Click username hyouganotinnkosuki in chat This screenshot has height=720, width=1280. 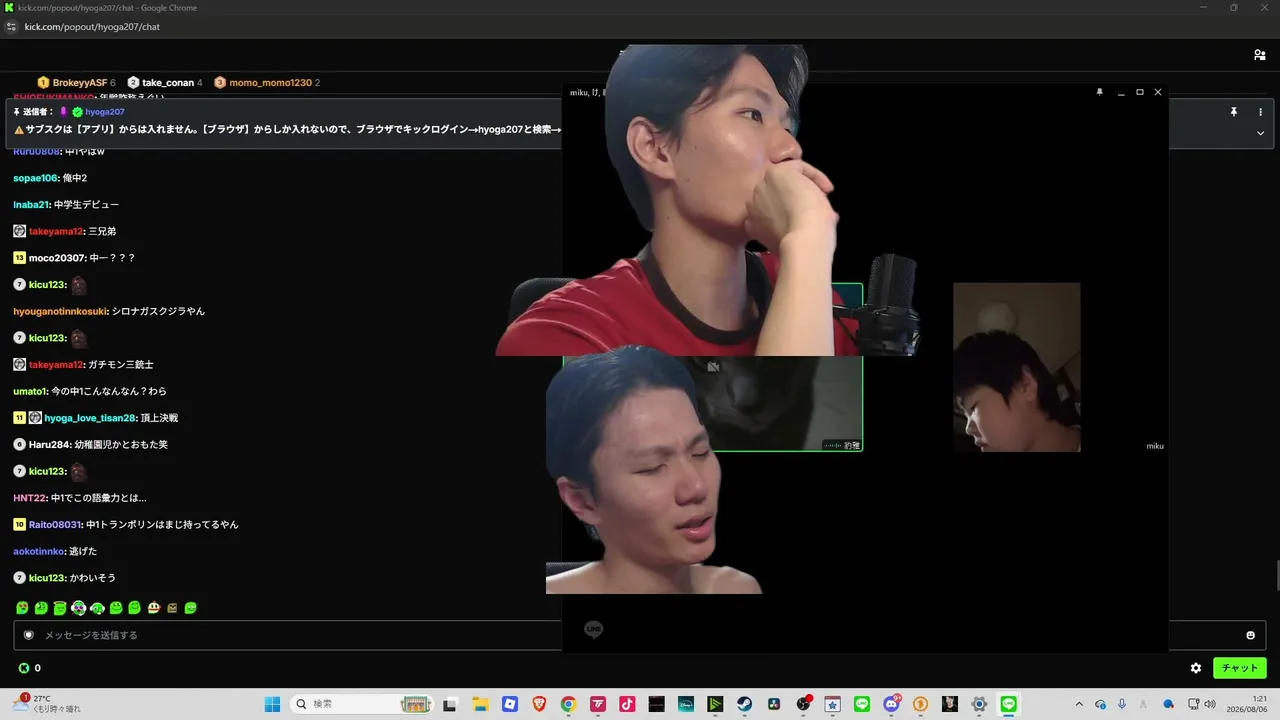(x=59, y=311)
